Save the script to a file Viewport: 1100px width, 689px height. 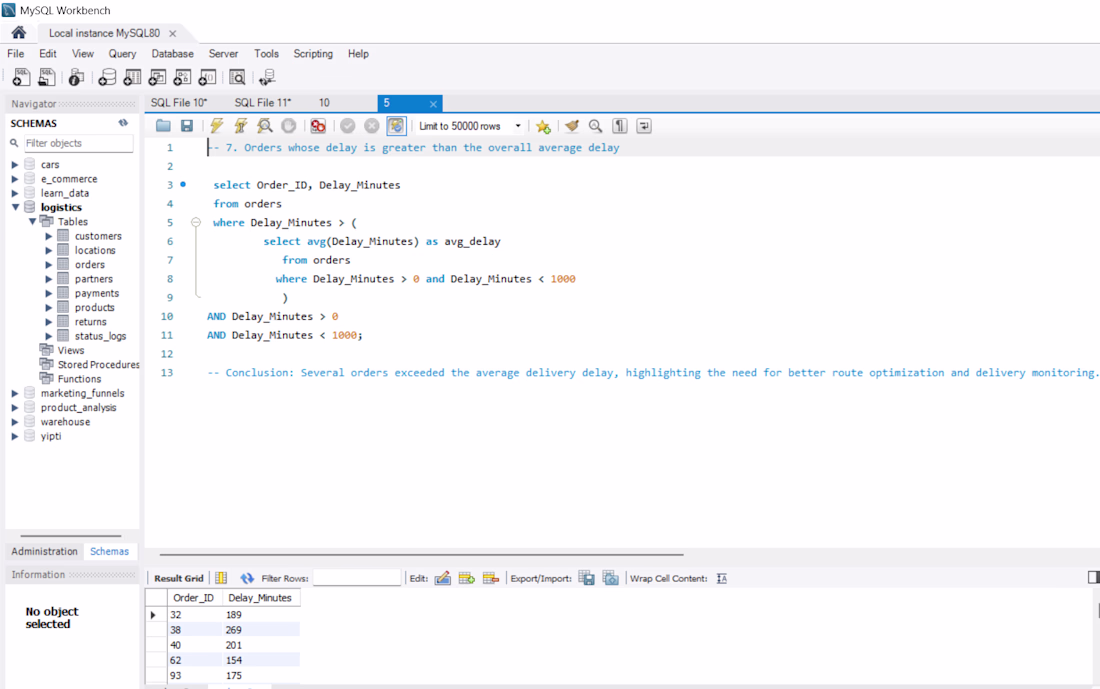tap(187, 126)
